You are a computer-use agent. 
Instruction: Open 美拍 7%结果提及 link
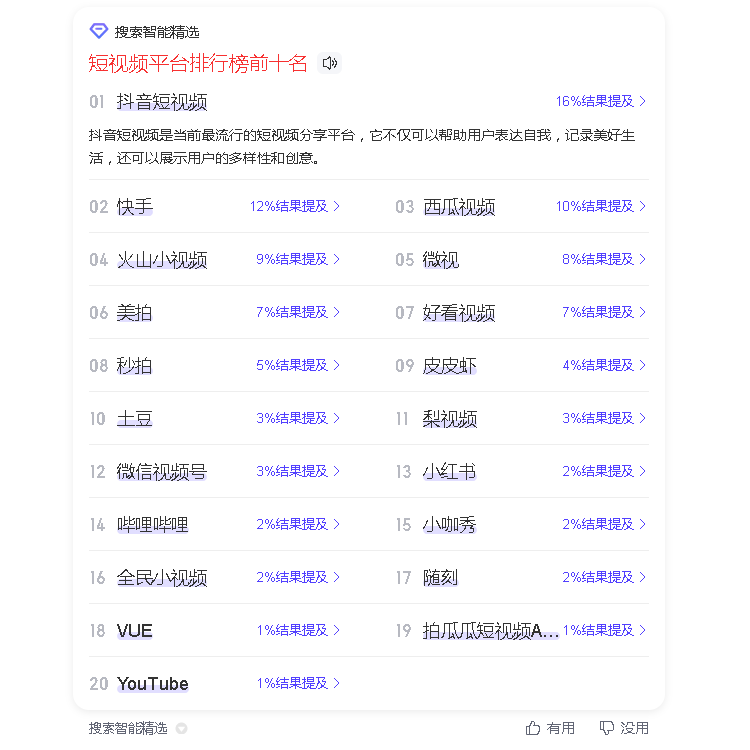tap(298, 312)
